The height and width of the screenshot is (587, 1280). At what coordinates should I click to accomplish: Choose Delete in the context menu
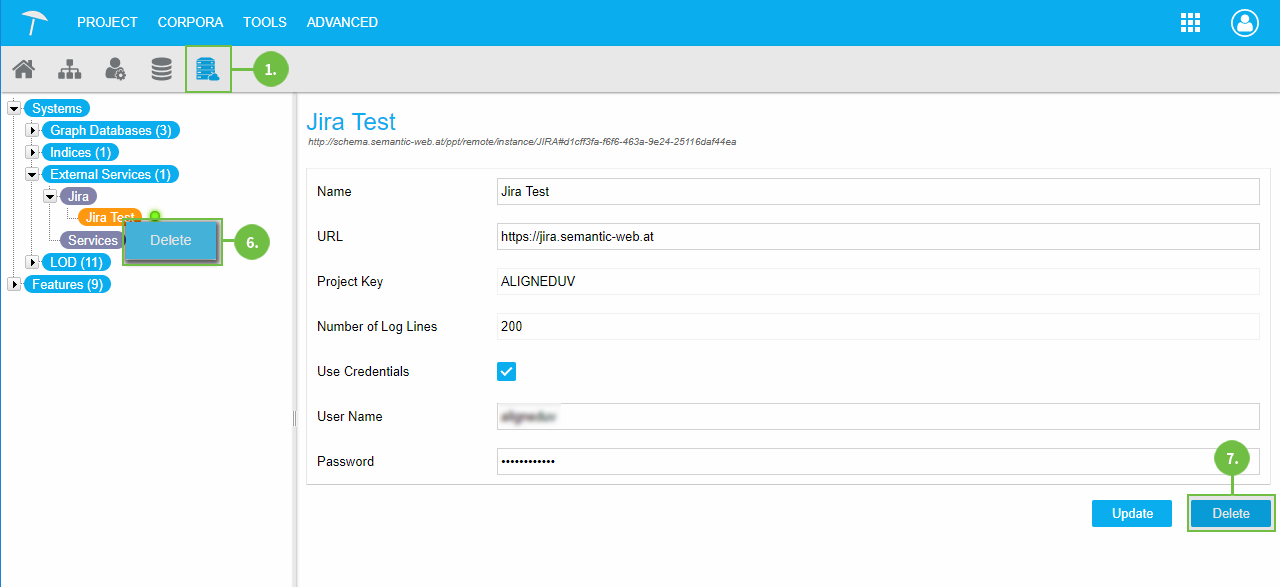coord(170,240)
